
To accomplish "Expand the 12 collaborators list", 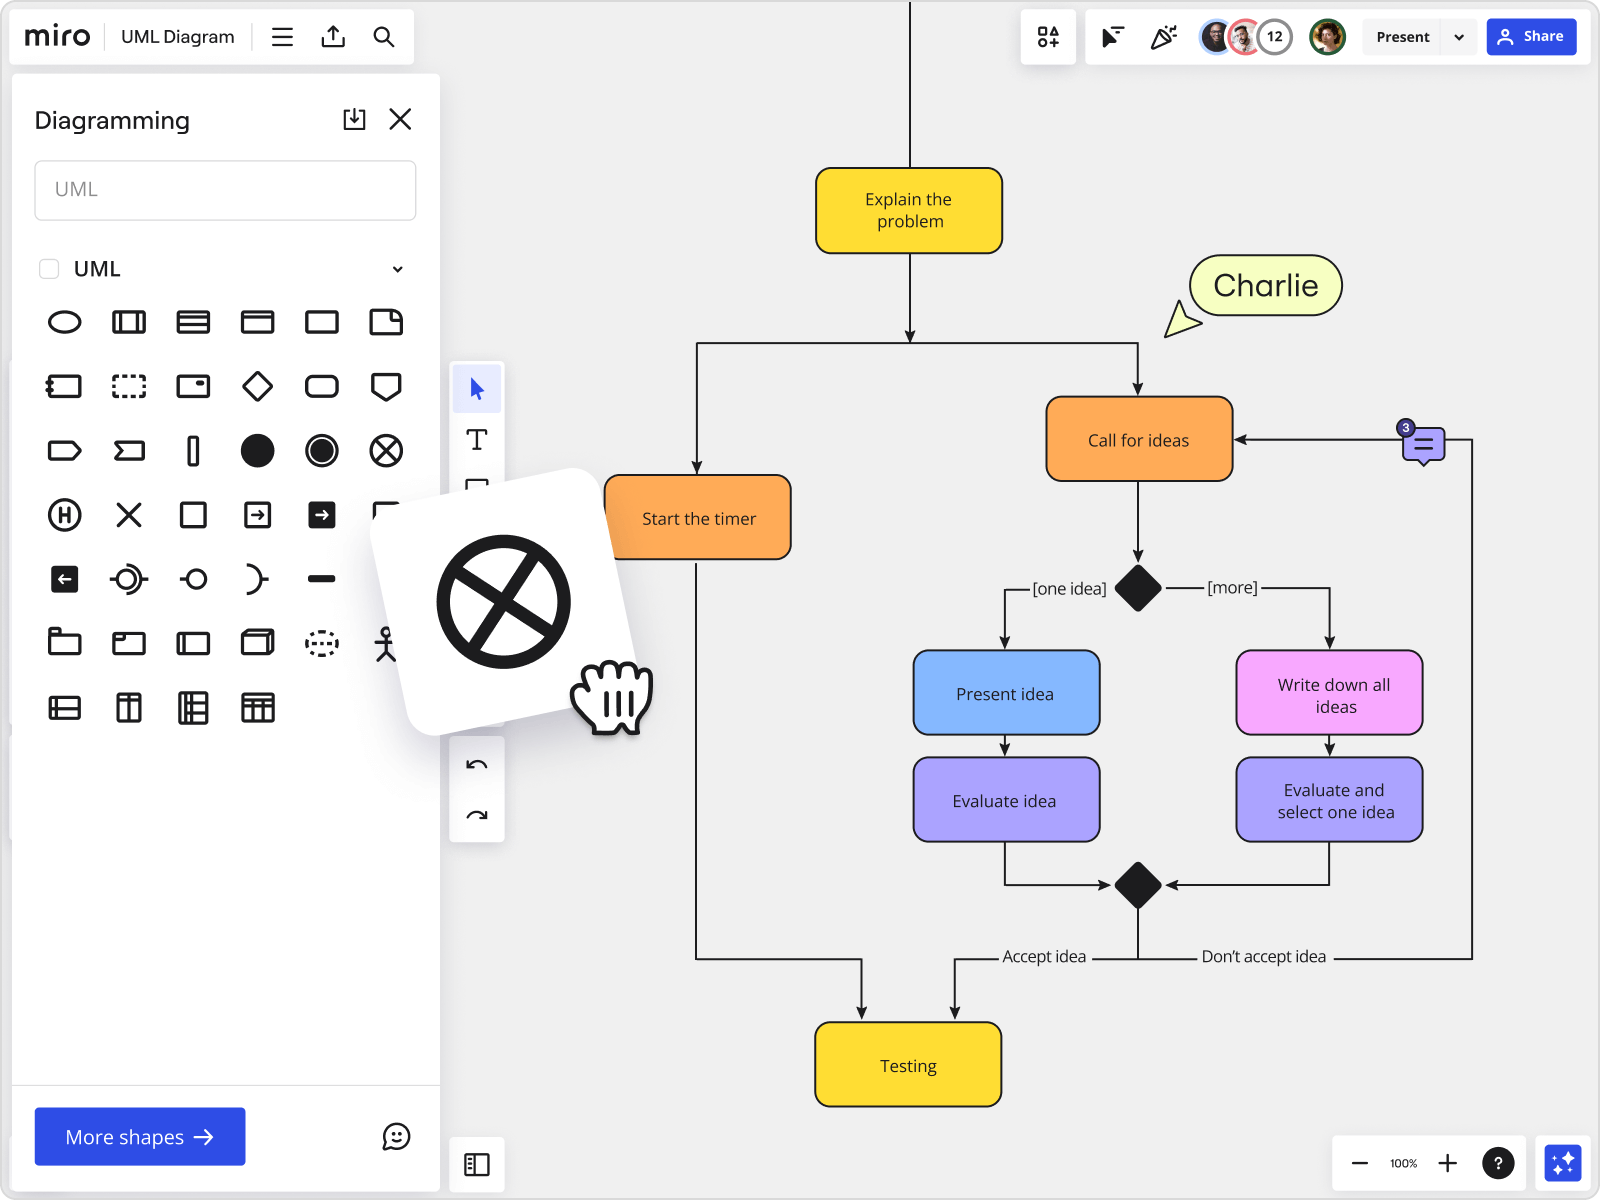I will tap(1274, 37).
